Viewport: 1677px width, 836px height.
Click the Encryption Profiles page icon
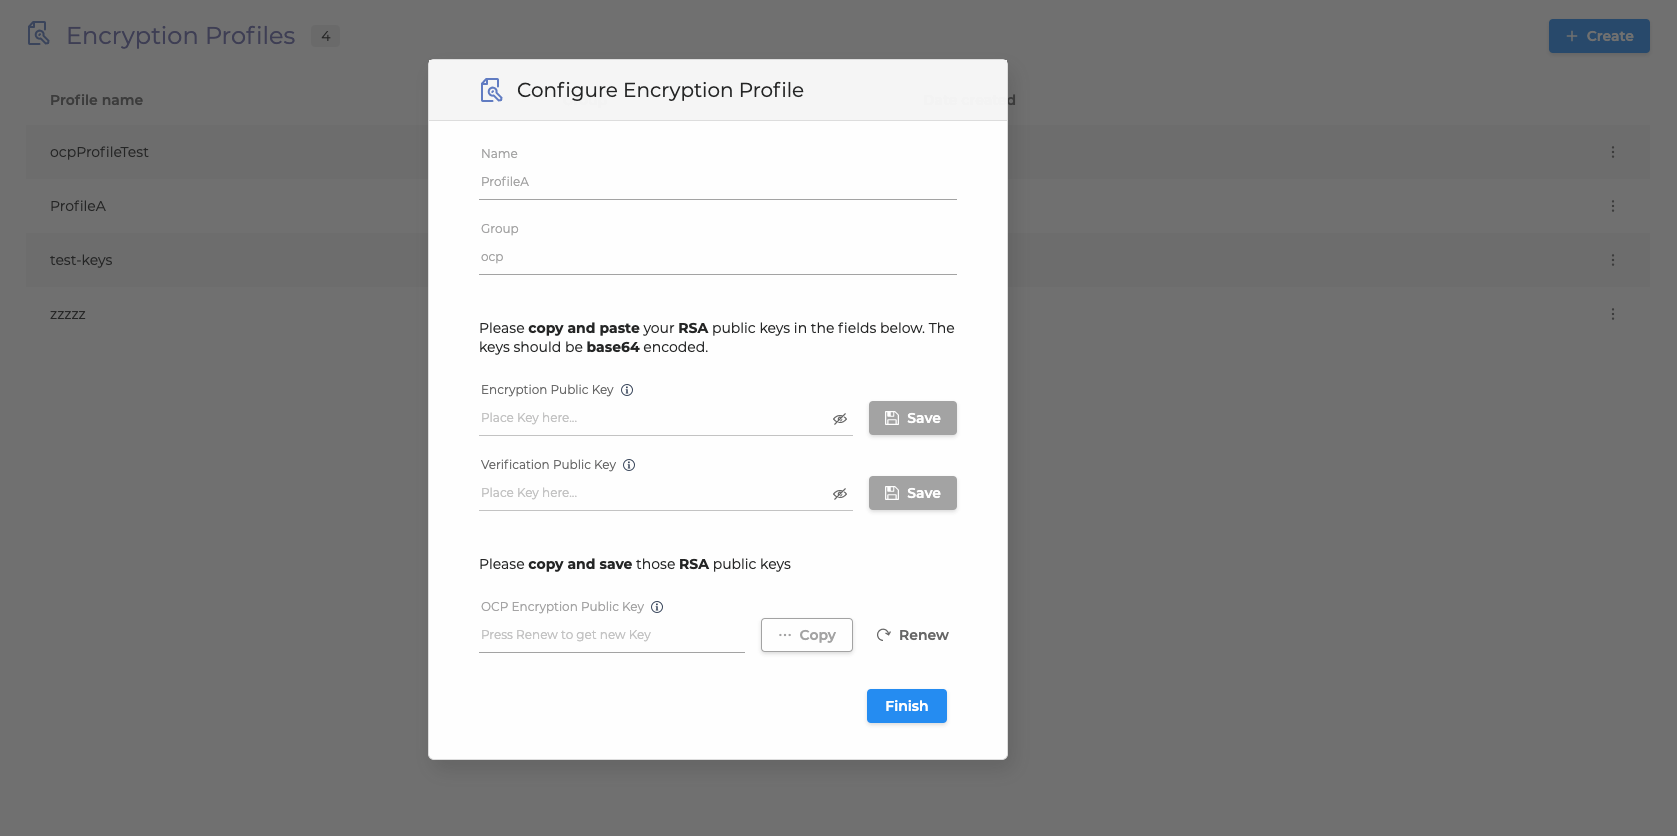pyautogui.click(x=39, y=34)
